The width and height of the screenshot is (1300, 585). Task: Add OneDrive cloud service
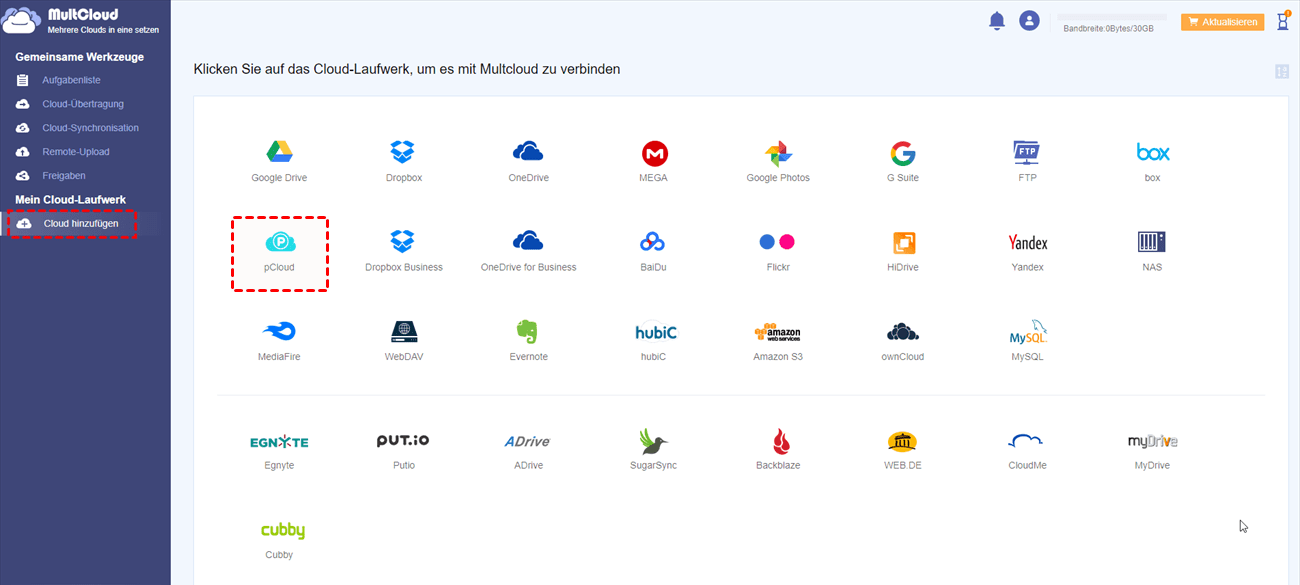(528, 152)
